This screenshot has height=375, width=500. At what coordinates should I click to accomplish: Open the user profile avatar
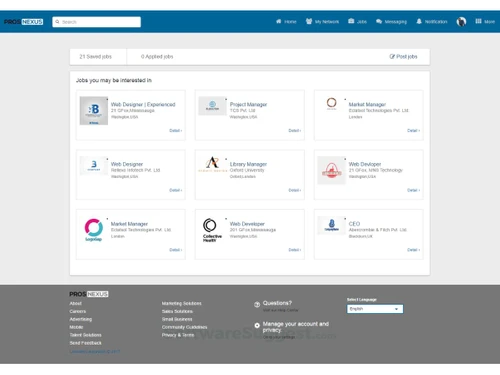click(x=461, y=22)
